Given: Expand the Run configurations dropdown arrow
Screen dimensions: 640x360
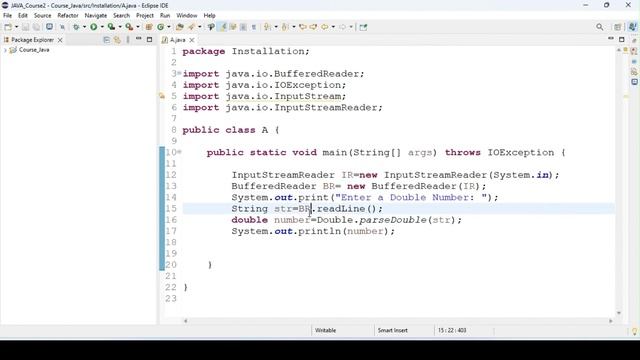Looking at the screenshot, I should pyautogui.click(x=102, y=27).
